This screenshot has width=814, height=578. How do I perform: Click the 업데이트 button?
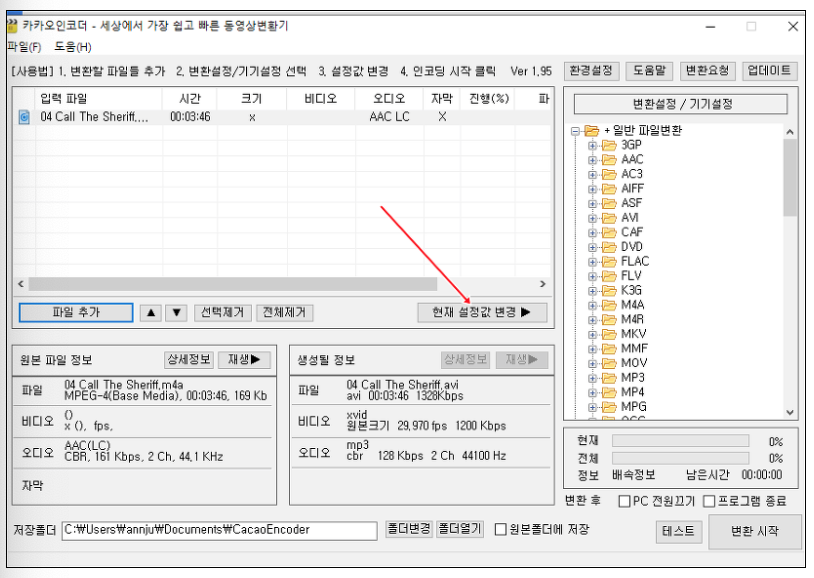tap(769, 71)
